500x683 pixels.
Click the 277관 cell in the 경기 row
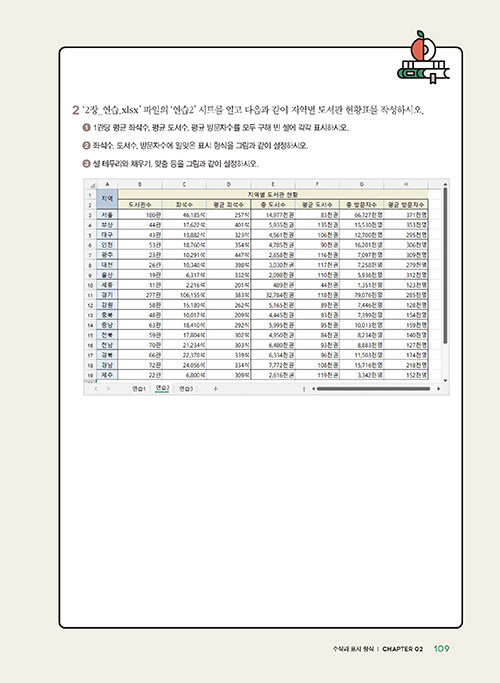[140, 295]
